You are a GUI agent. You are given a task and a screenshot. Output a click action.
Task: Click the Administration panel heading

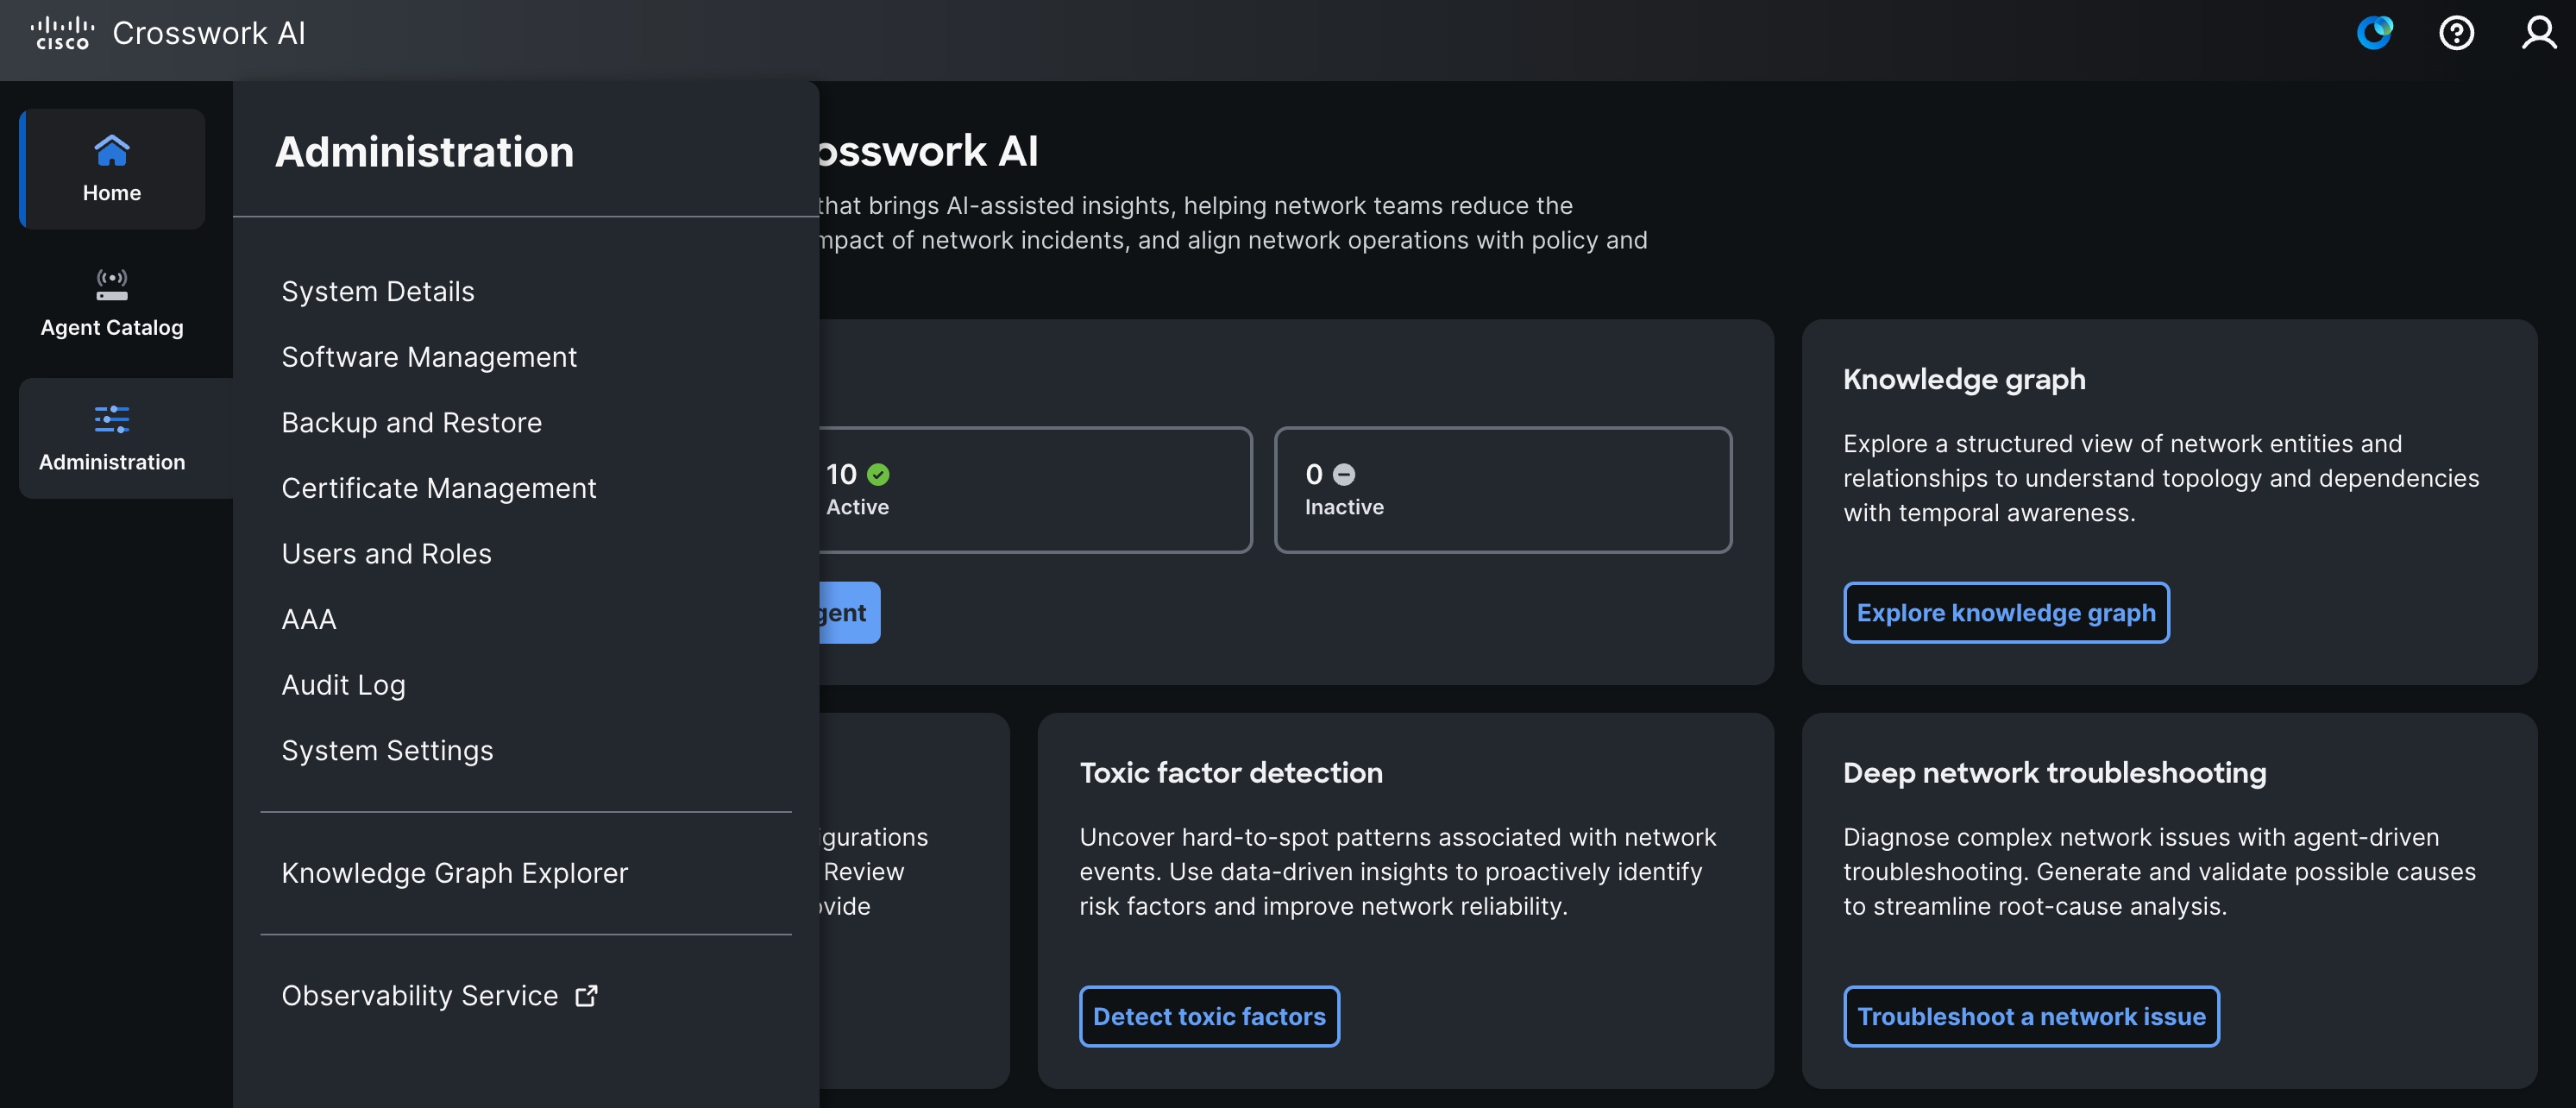[x=425, y=152]
